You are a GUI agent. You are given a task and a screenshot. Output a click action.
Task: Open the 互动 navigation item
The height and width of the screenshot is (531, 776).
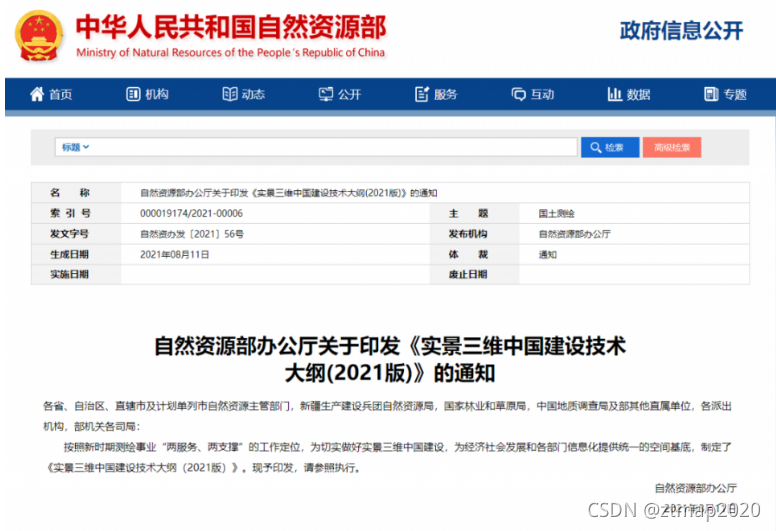533,94
